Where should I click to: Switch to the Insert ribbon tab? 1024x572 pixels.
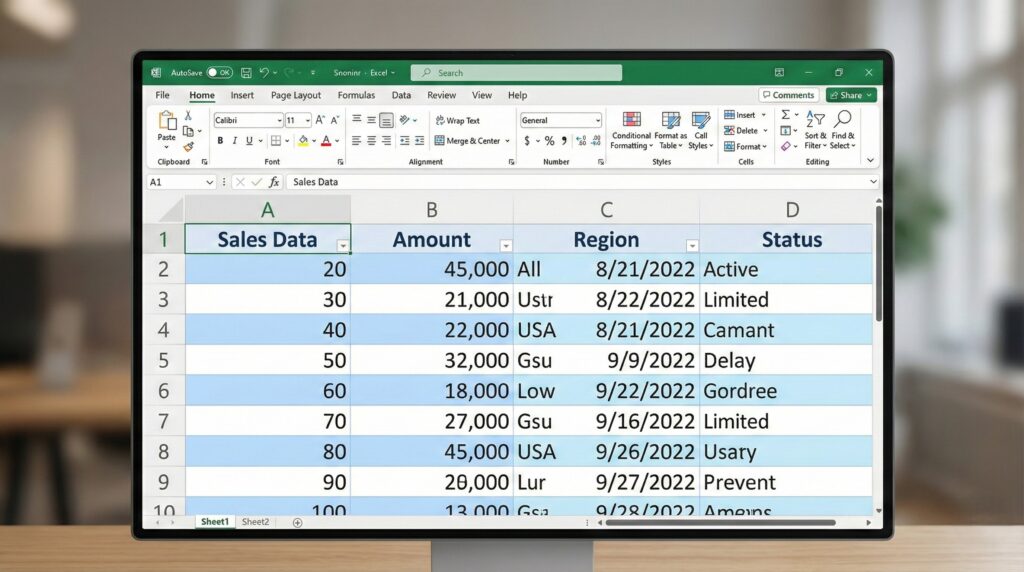coord(242,95)
